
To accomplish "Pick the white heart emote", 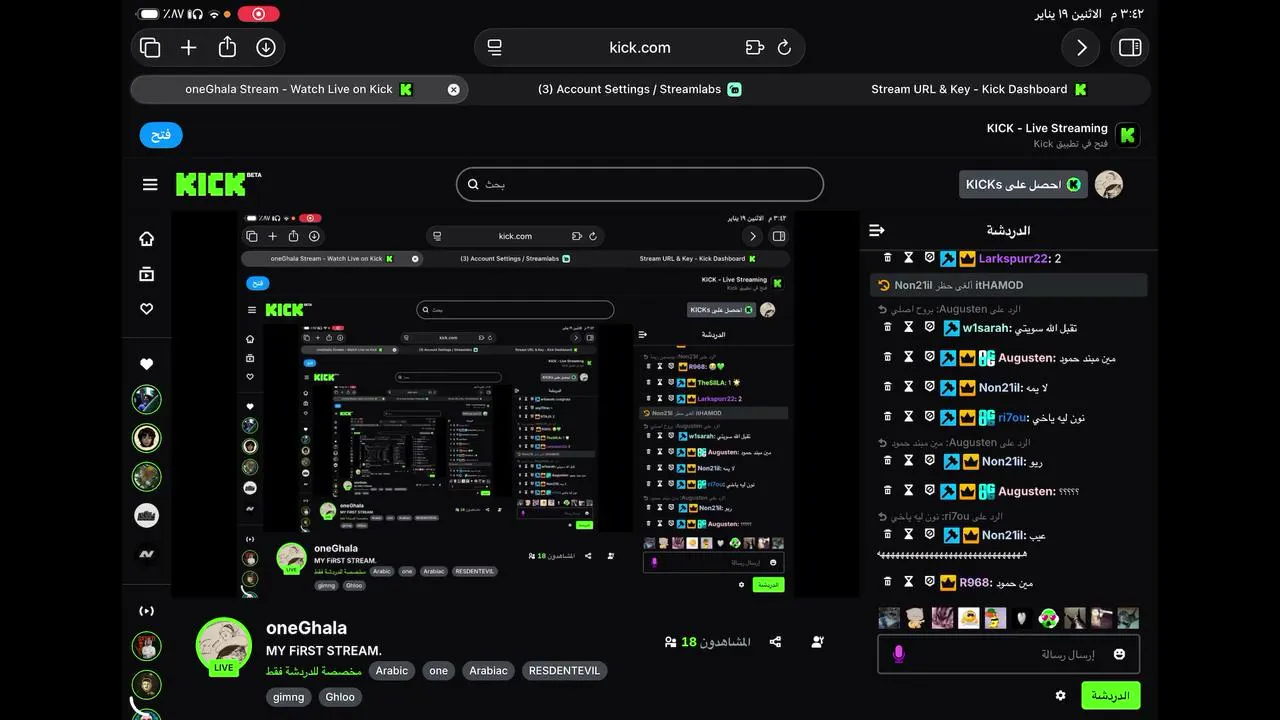I will coord(1021,618).
